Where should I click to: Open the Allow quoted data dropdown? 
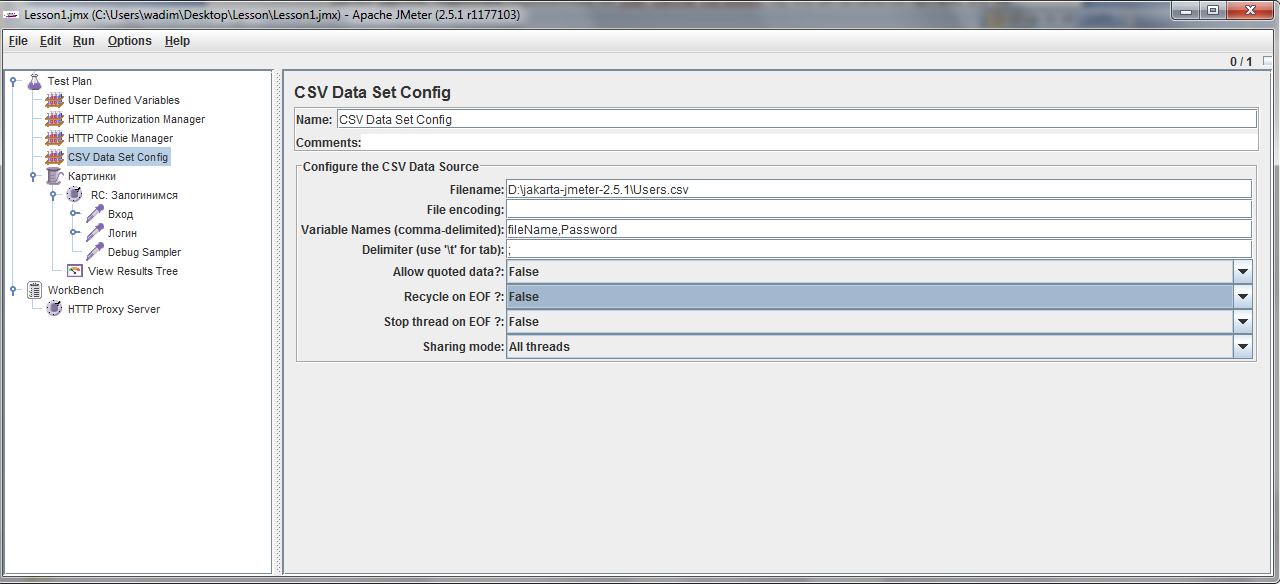tap(1243, 271)
